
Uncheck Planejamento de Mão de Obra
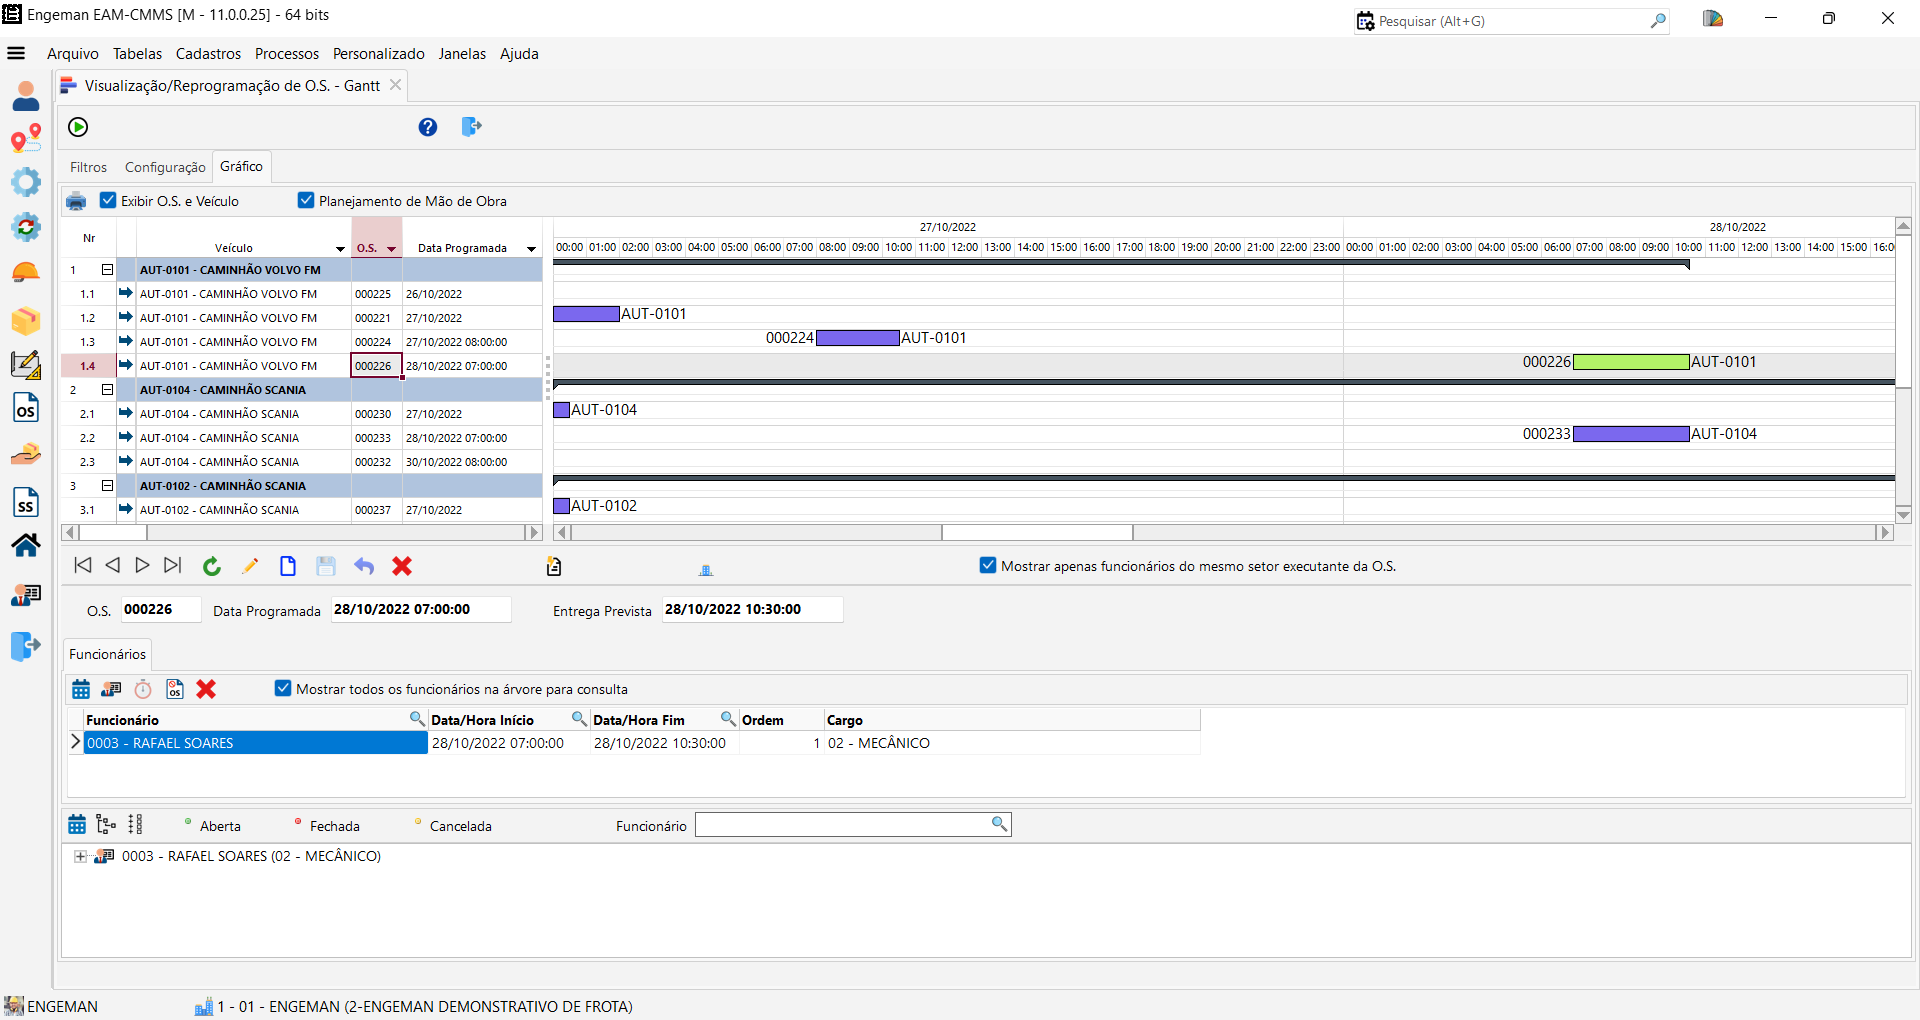tap(307, 201)
